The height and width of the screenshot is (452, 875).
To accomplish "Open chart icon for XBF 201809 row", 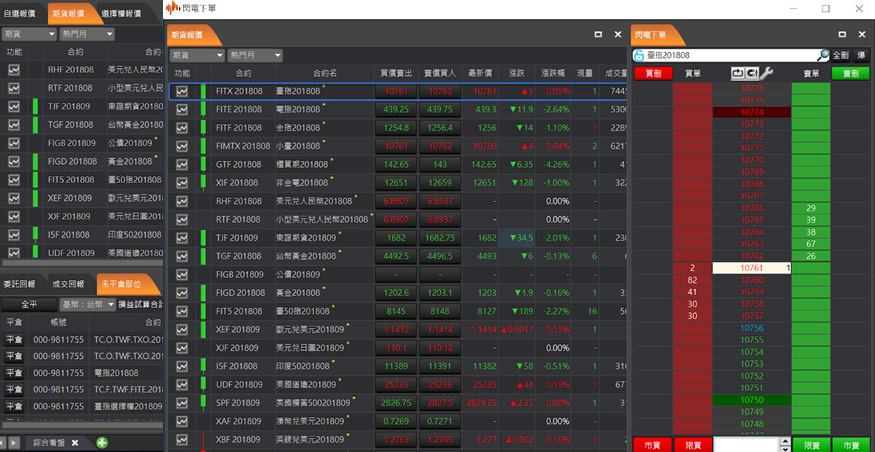I will click(x=182, y=439).
